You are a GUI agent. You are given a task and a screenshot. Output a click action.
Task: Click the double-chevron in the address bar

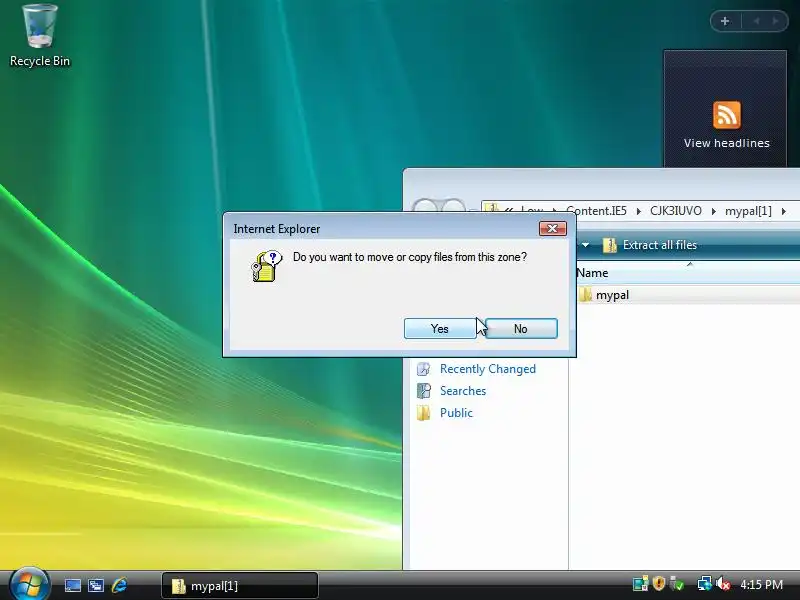pyautogui.click(x=509, y=210)
